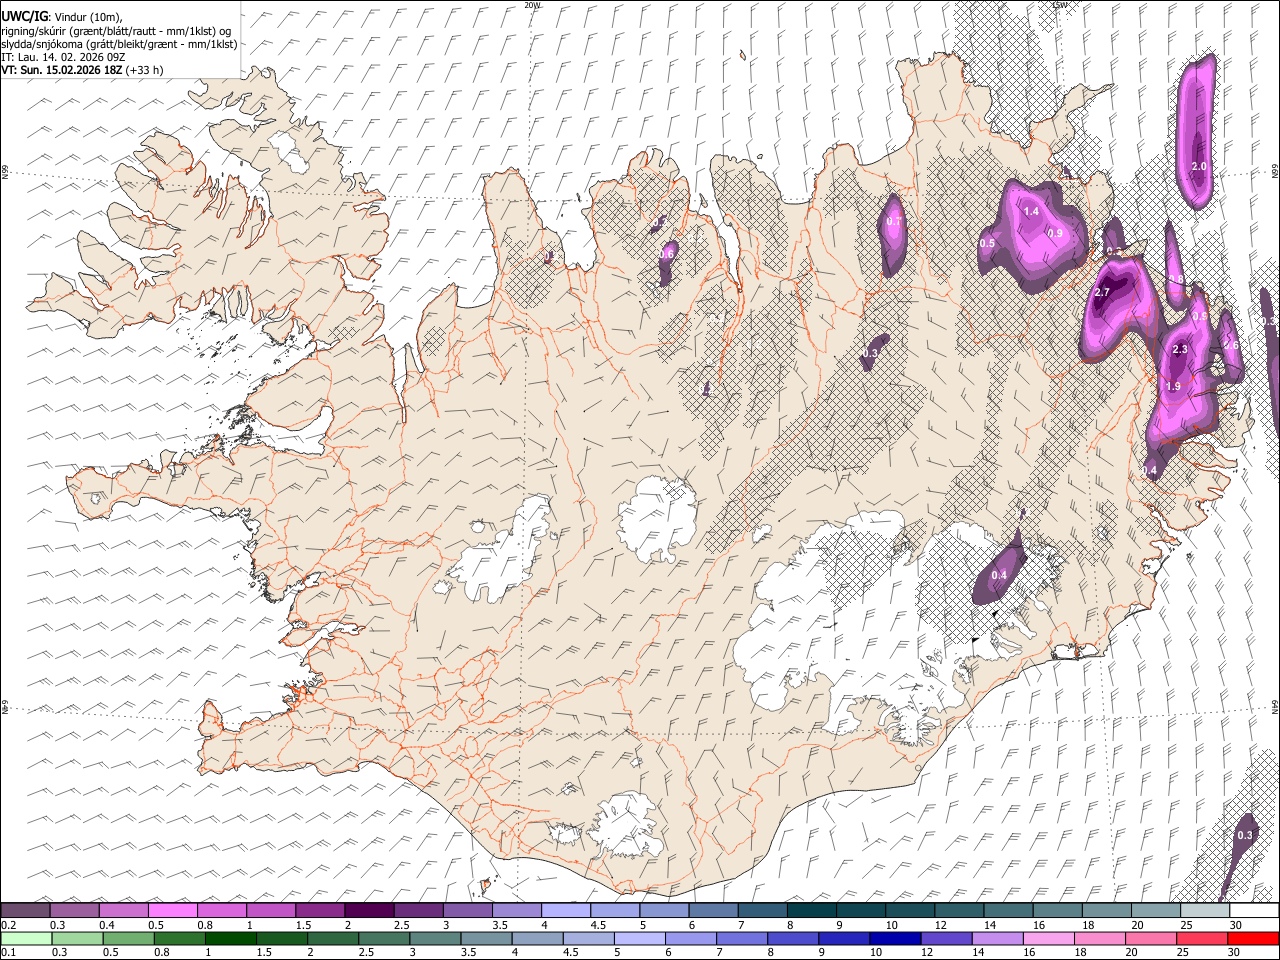
Task: Pick the darkest purple 2 snow legend swatch
Action: [x=368, y=910]
